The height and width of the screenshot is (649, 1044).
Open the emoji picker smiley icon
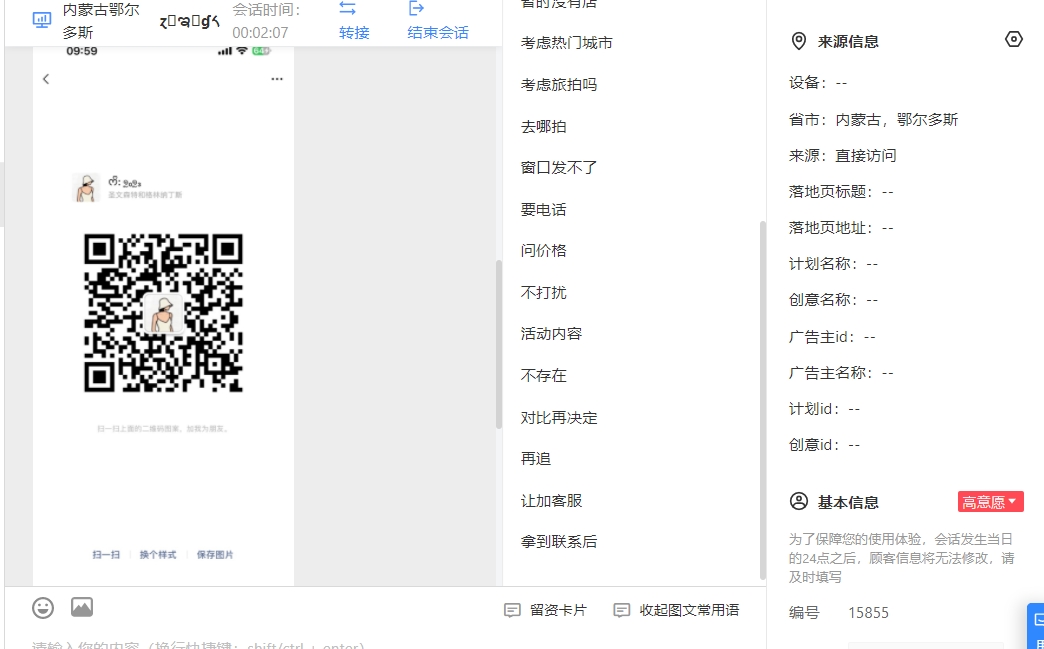tap(43, 608)
